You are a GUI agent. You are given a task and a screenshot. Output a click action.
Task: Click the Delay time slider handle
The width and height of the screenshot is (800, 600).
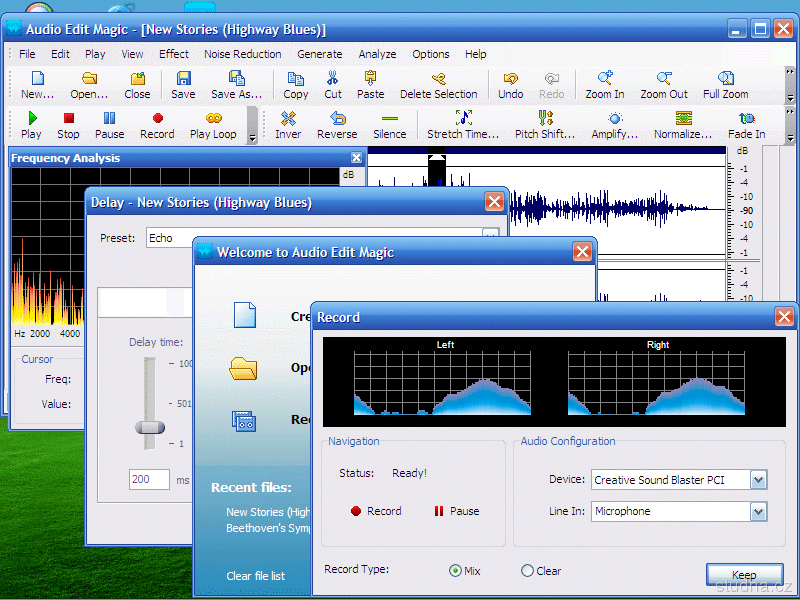[x=150, y=427]
